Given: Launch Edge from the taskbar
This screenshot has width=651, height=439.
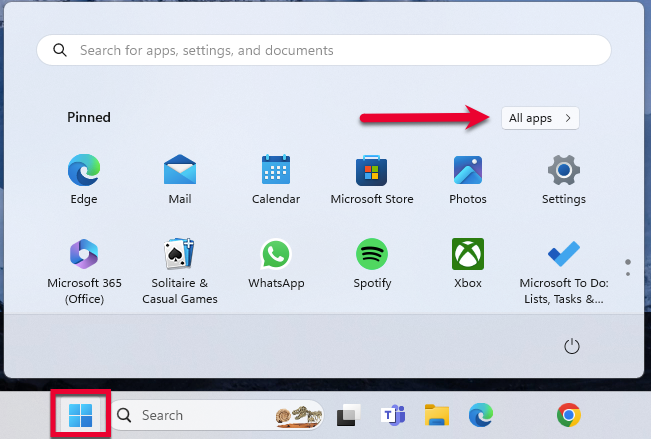Looking at the screenshot, I should click(x=481, y=415).
